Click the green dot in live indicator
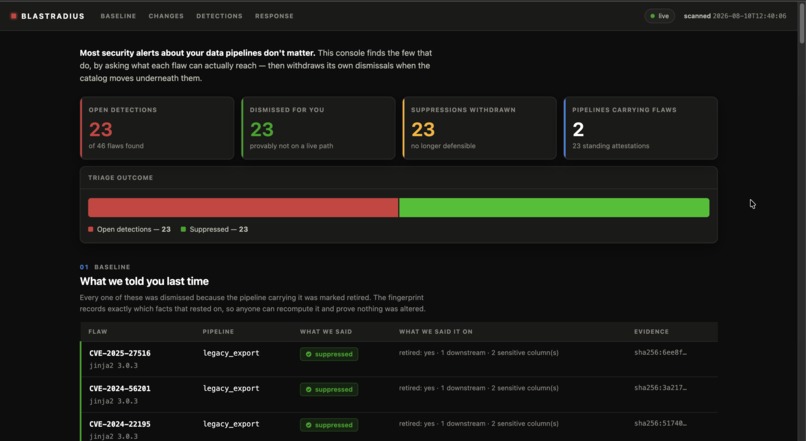 [x=653, y=16]
